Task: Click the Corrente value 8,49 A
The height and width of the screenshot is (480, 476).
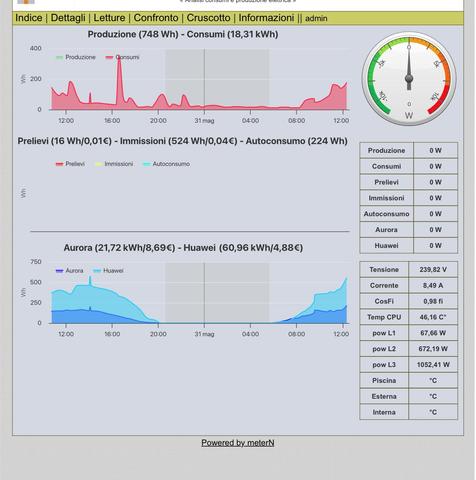Action: tap(433, 285)
